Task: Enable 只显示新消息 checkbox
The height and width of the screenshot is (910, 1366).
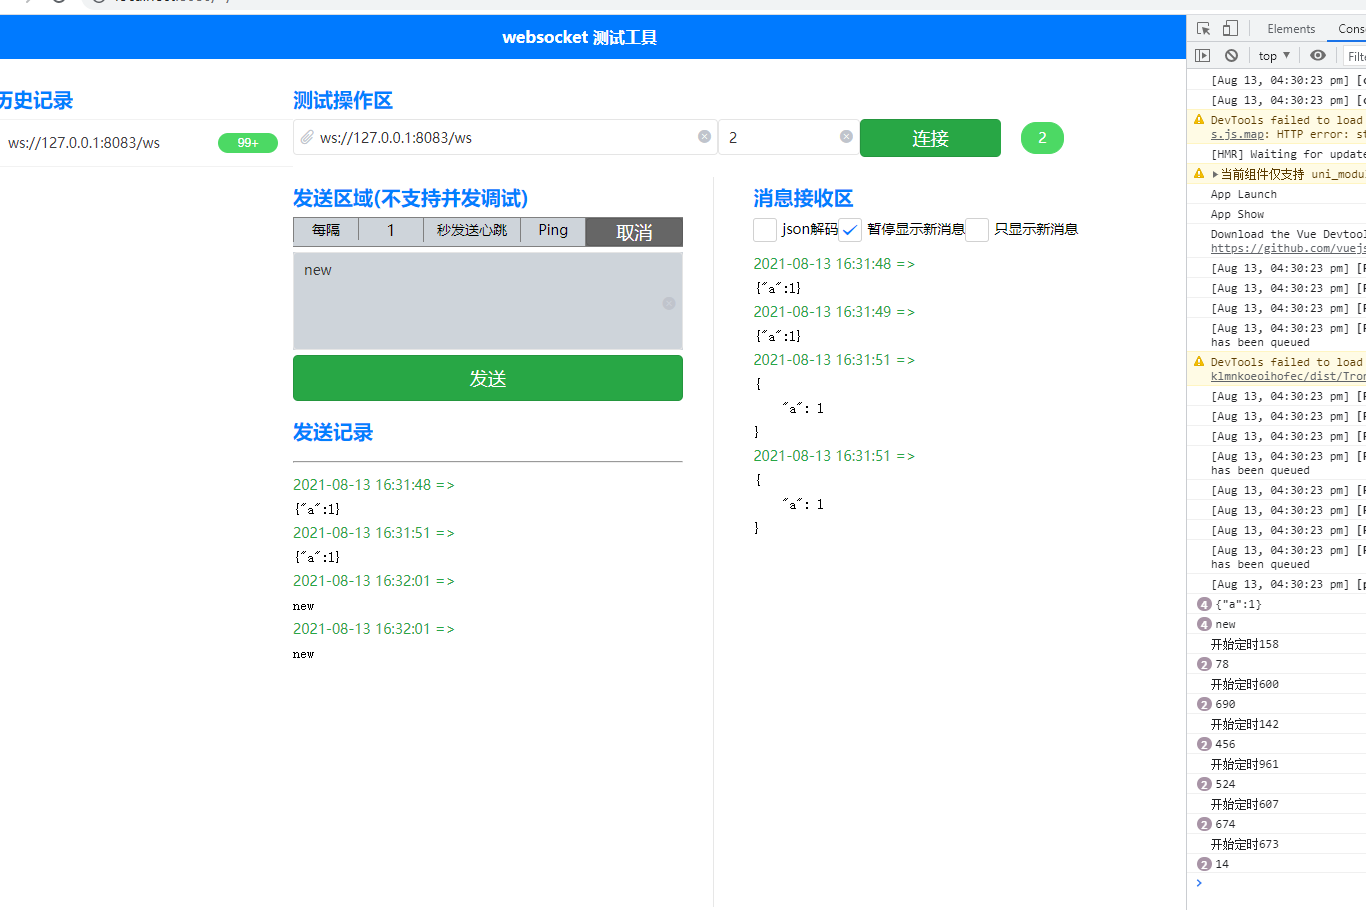Action: coord(977,230)
